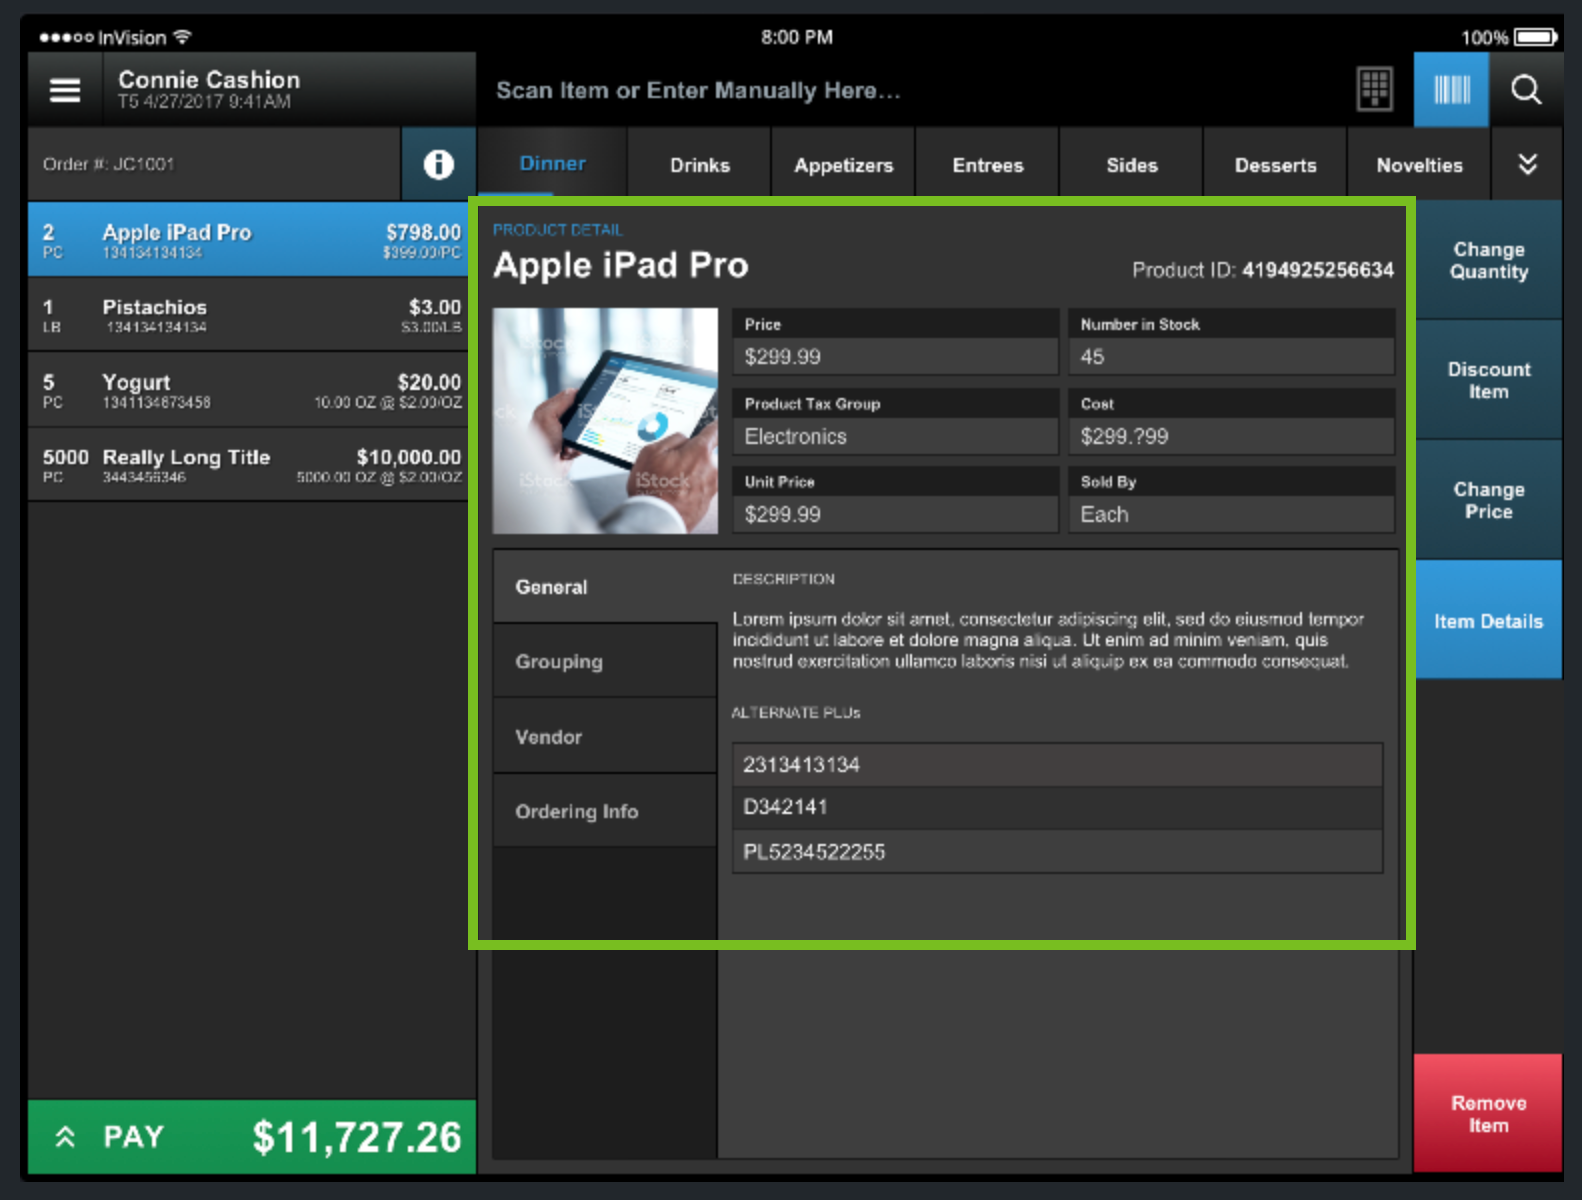The height and width of the screenshot is (1200, 1582).
Task: Click the red Remove Item button
Action: [1488, 1113]
